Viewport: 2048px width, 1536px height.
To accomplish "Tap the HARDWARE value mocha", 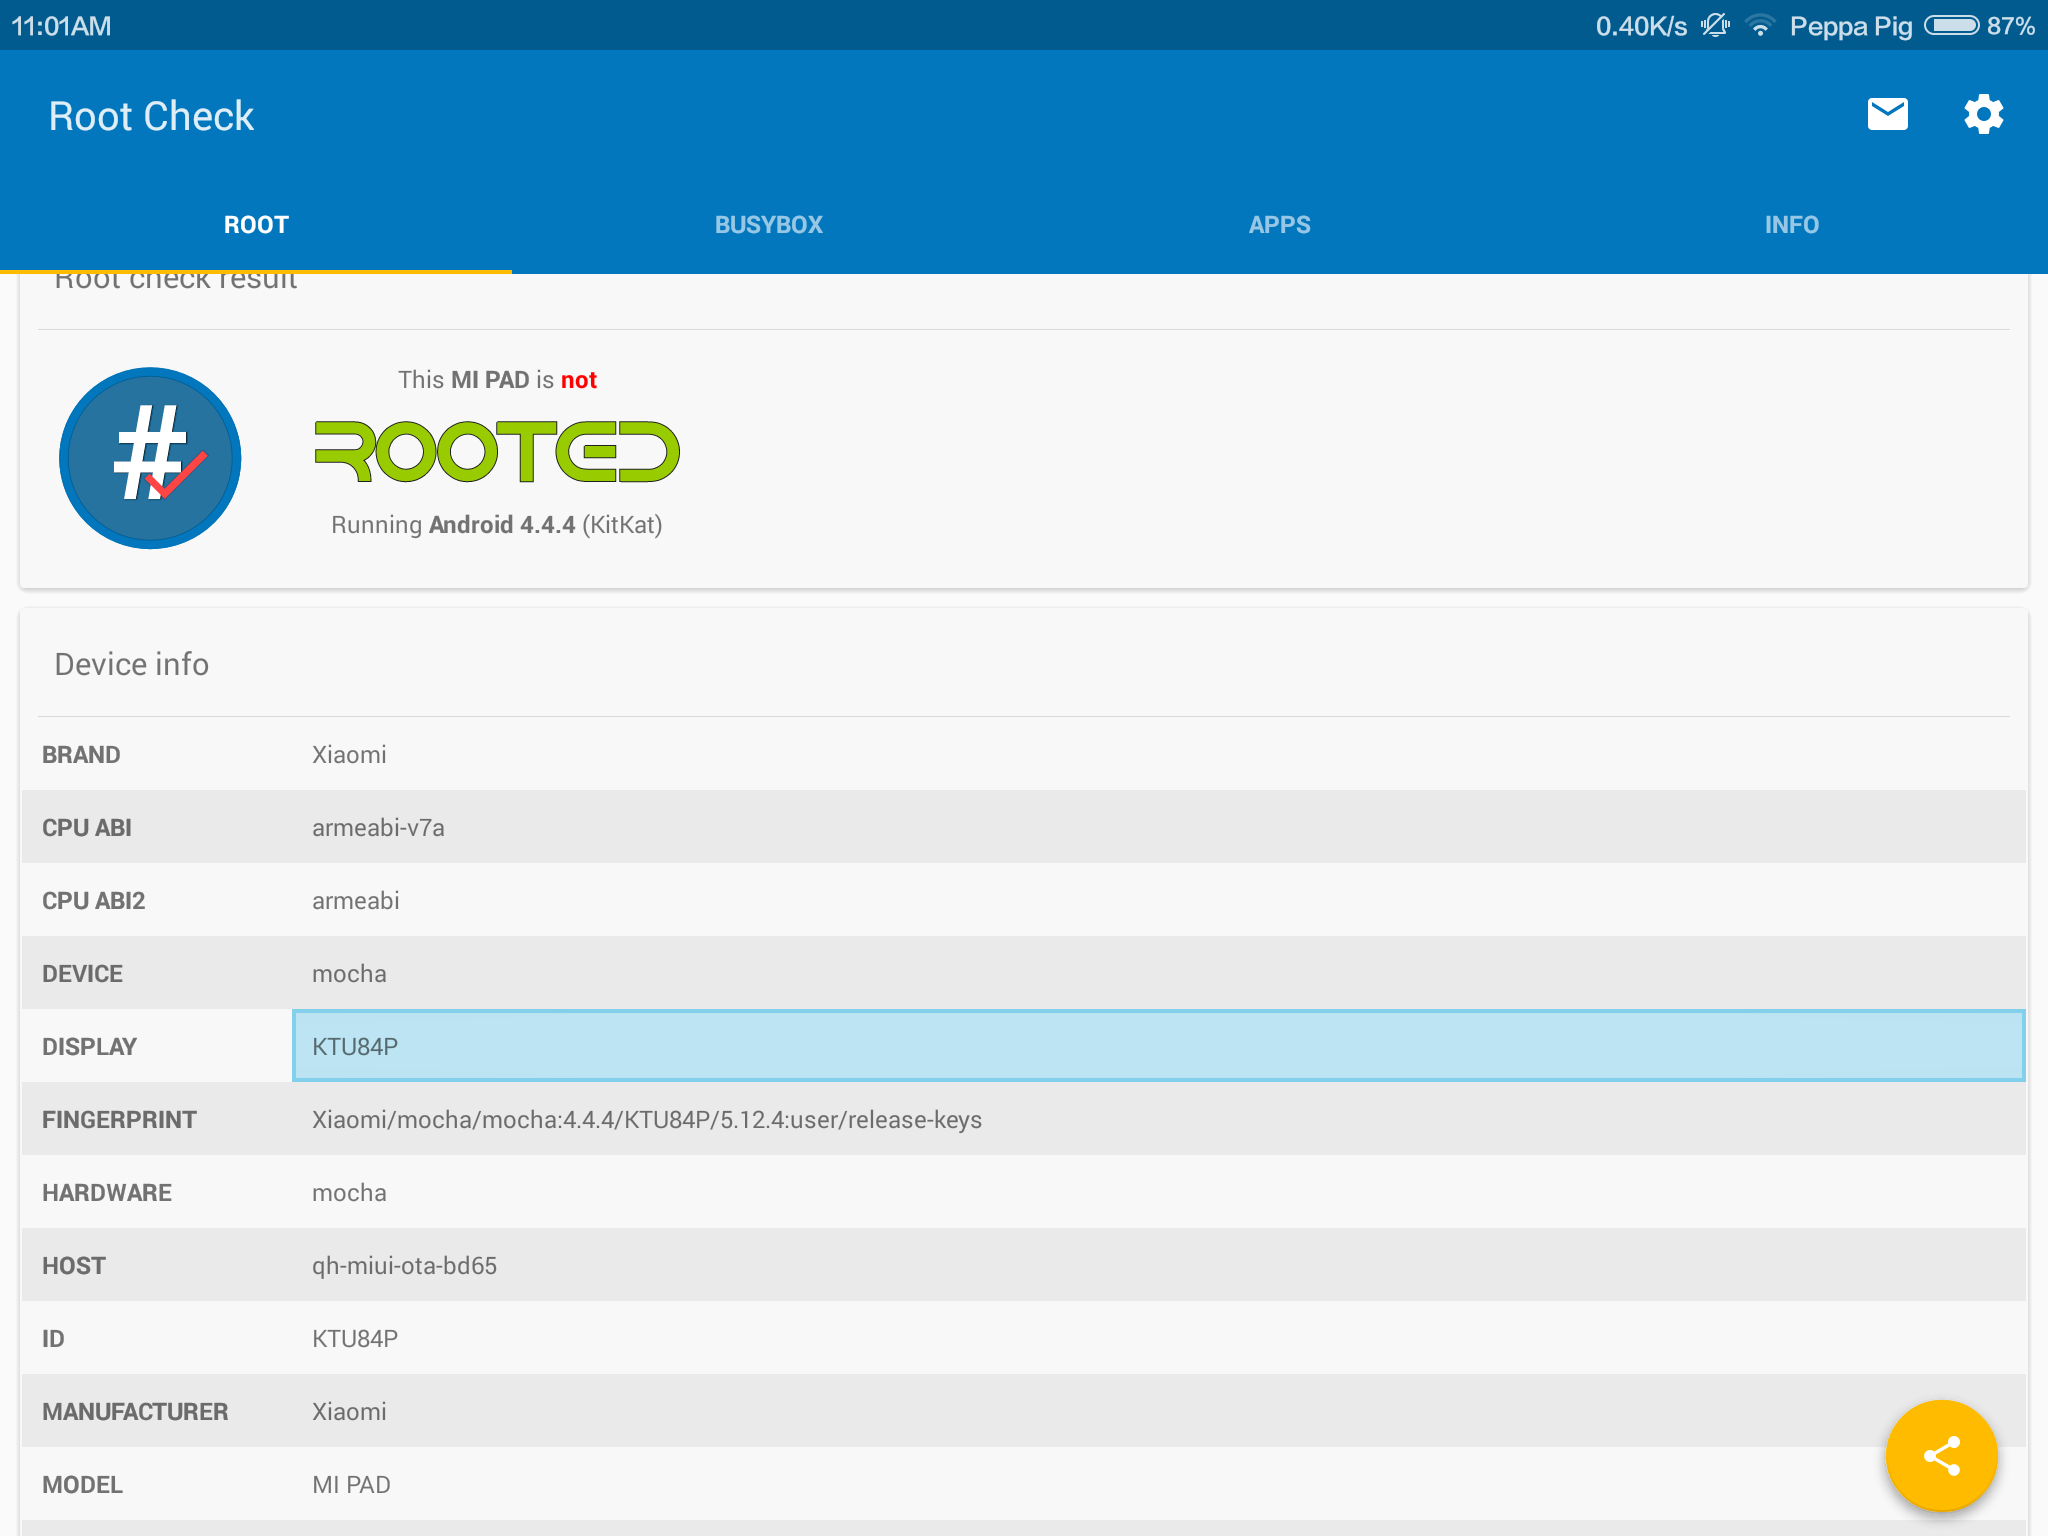I will (349, 1193).
